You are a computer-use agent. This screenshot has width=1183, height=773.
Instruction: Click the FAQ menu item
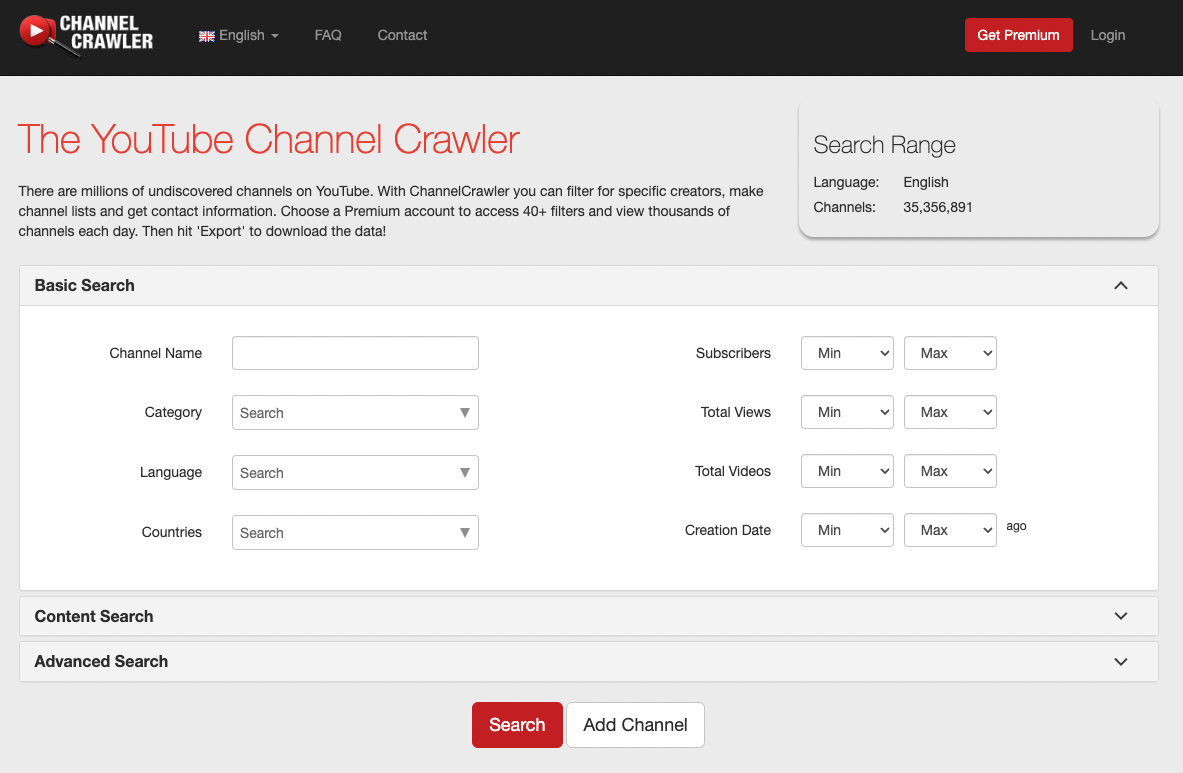(x=328, y=35)
